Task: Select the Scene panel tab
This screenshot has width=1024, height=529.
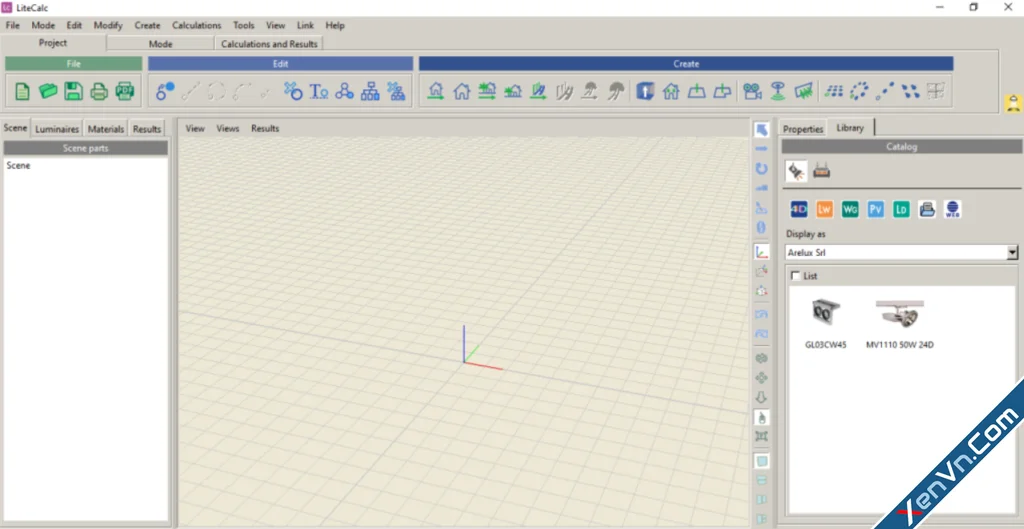Action: [x=15, y=128]
